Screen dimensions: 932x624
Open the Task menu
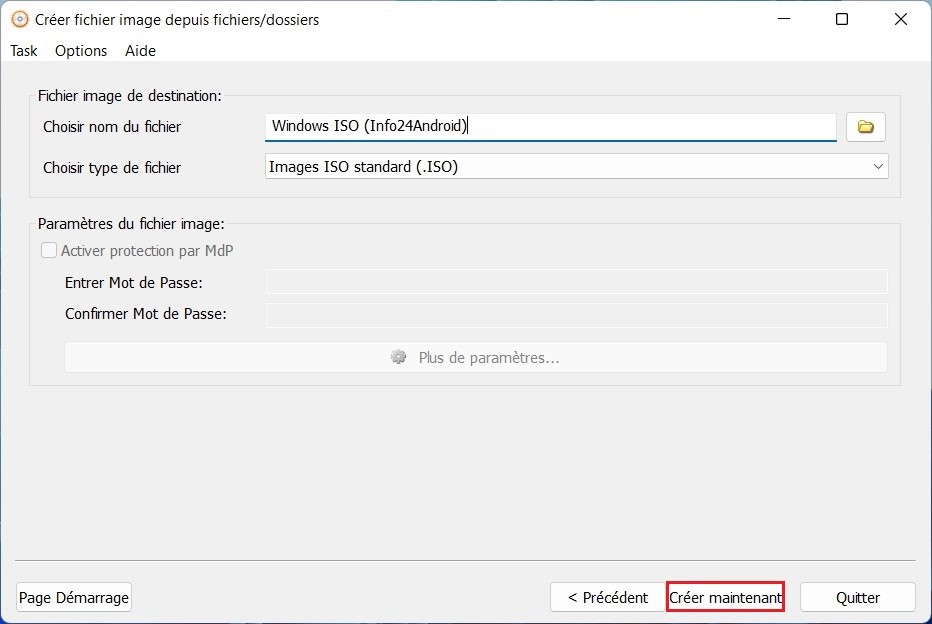point(23,50)
